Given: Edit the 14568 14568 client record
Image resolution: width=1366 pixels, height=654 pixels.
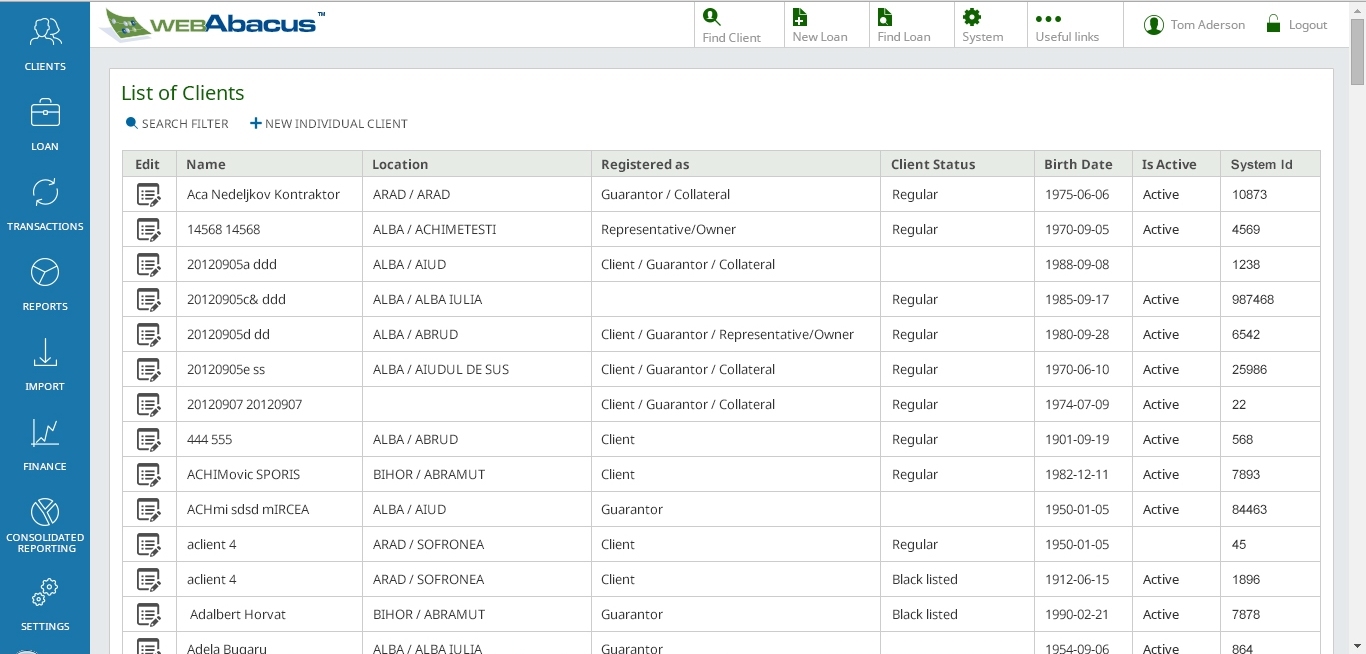Looking at the screenshot, I should [148, 229].
